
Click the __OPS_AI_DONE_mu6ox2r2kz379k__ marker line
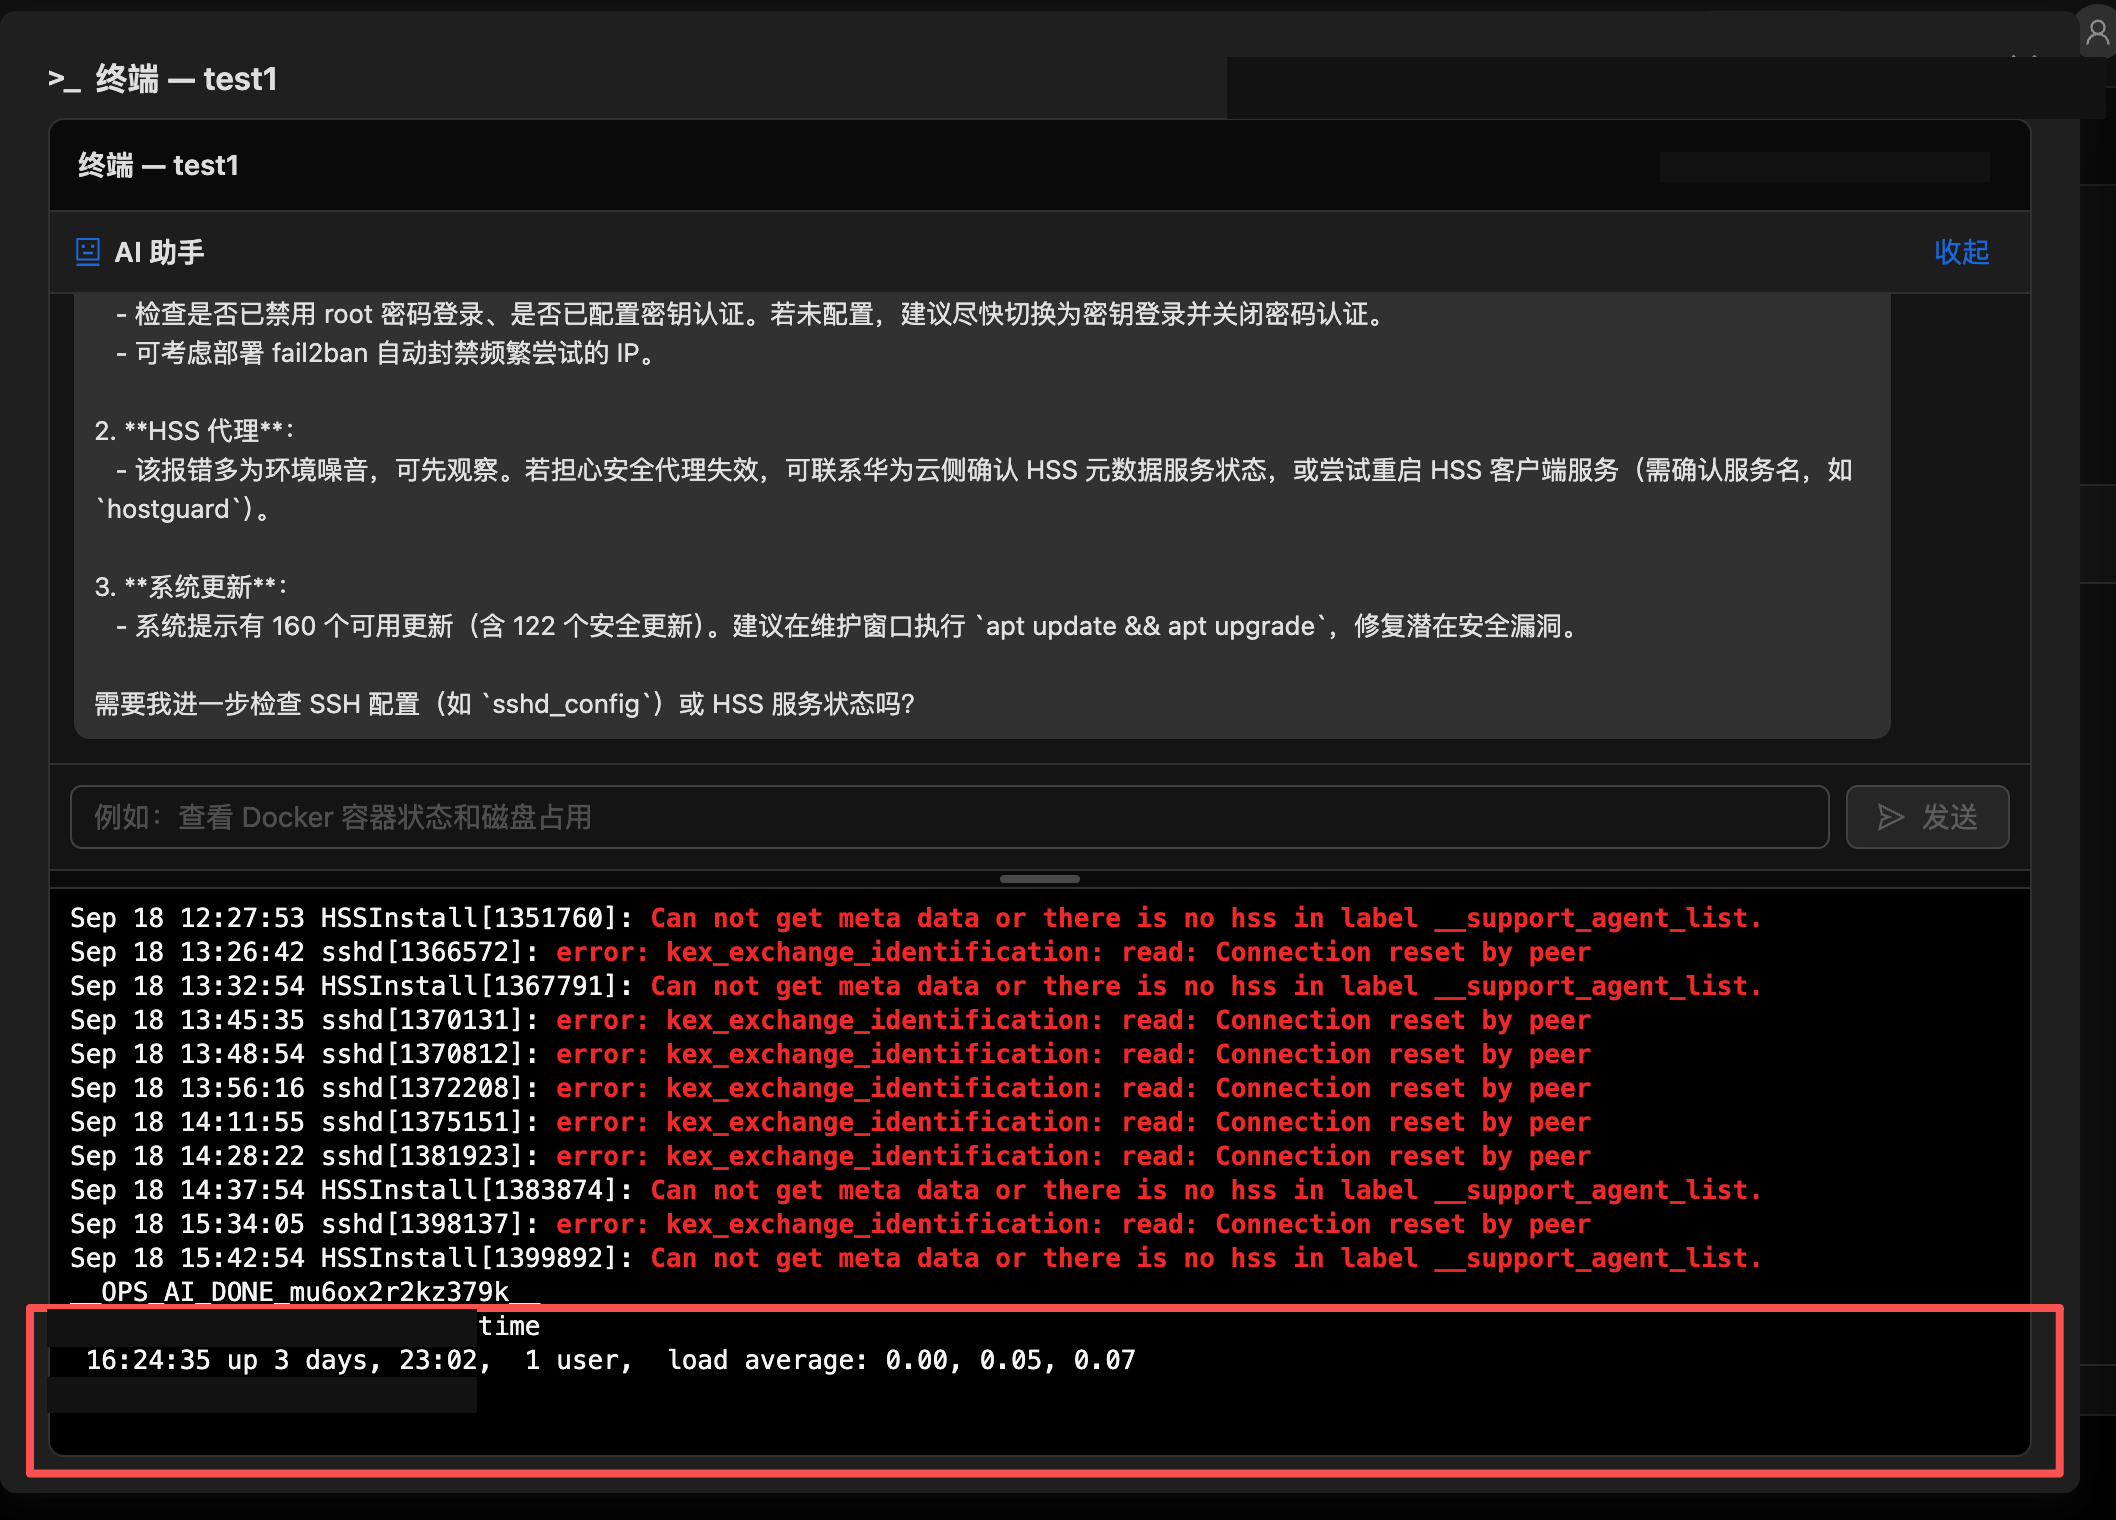[305, 1292]
